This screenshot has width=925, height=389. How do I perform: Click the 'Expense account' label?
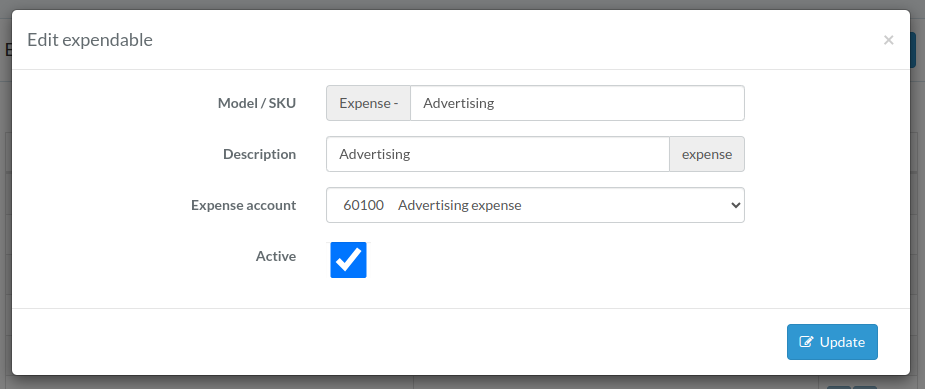244,205
